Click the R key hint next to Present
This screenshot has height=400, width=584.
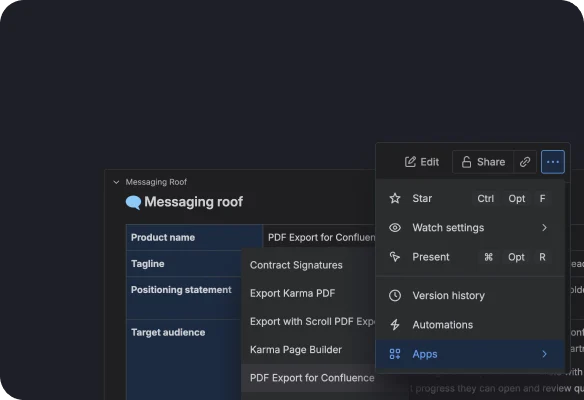point(542,257)
